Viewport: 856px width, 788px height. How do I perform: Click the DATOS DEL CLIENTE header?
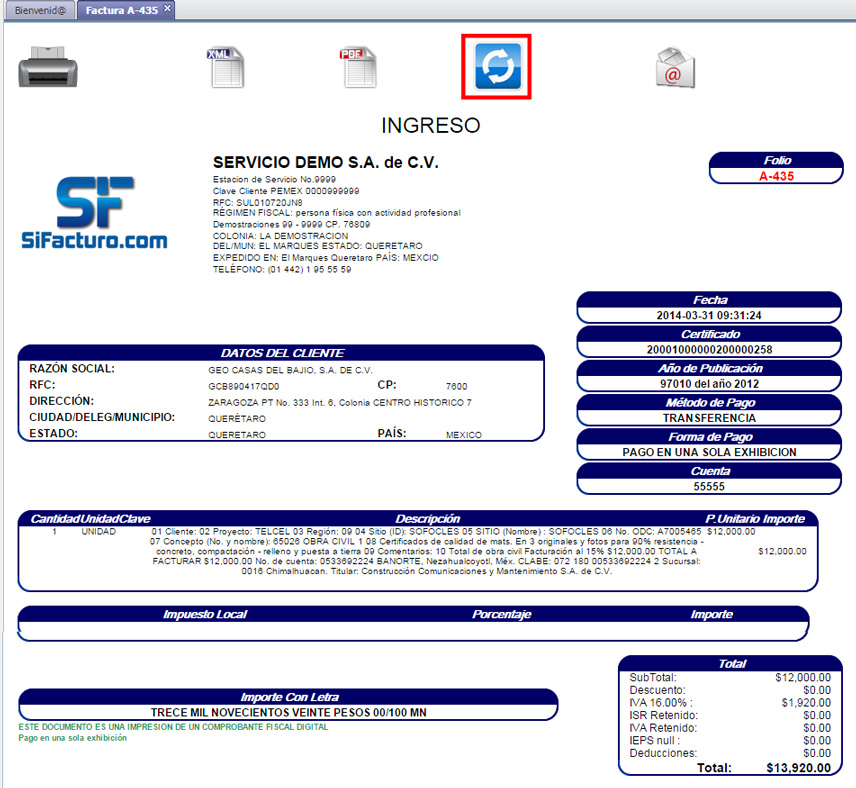[282, 353]
